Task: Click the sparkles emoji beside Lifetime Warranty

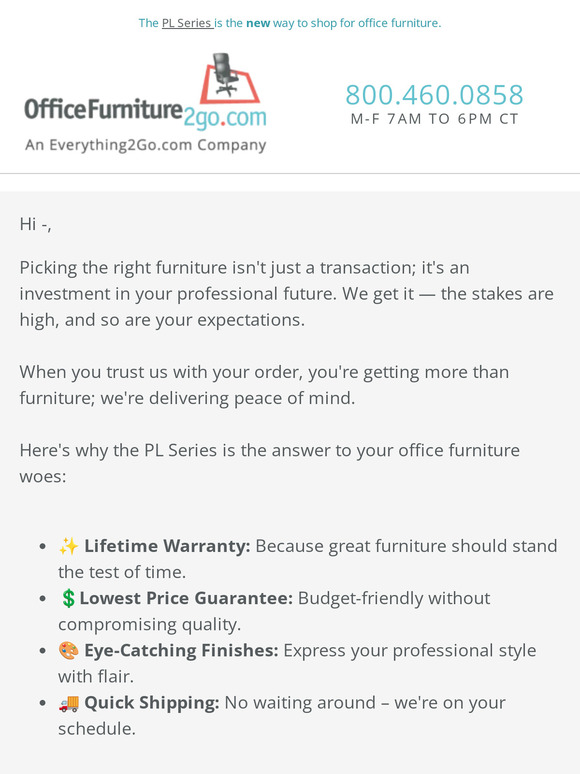Action: (69, 546)
